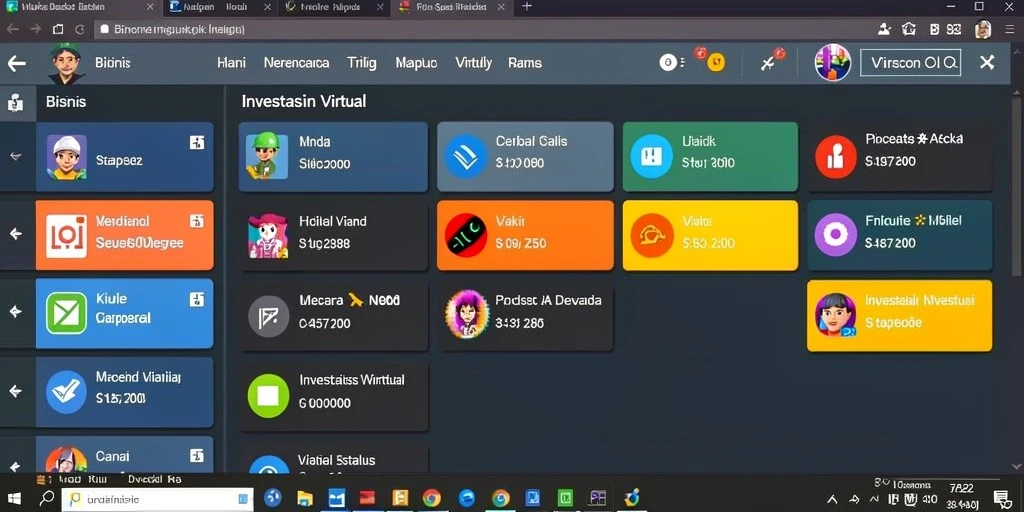Open the yellow Investair Nvestual card

pyautogui.click(x=899, y=315)
